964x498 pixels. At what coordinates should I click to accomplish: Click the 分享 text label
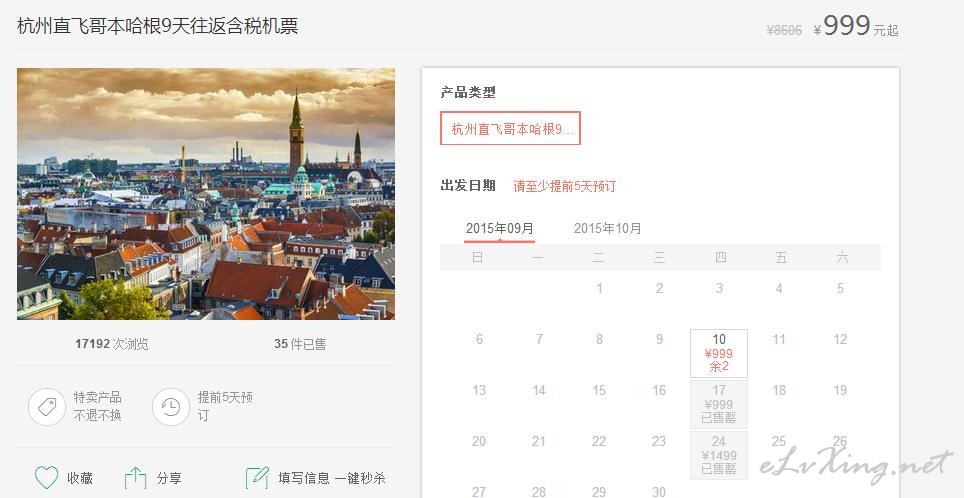point(169,478)
